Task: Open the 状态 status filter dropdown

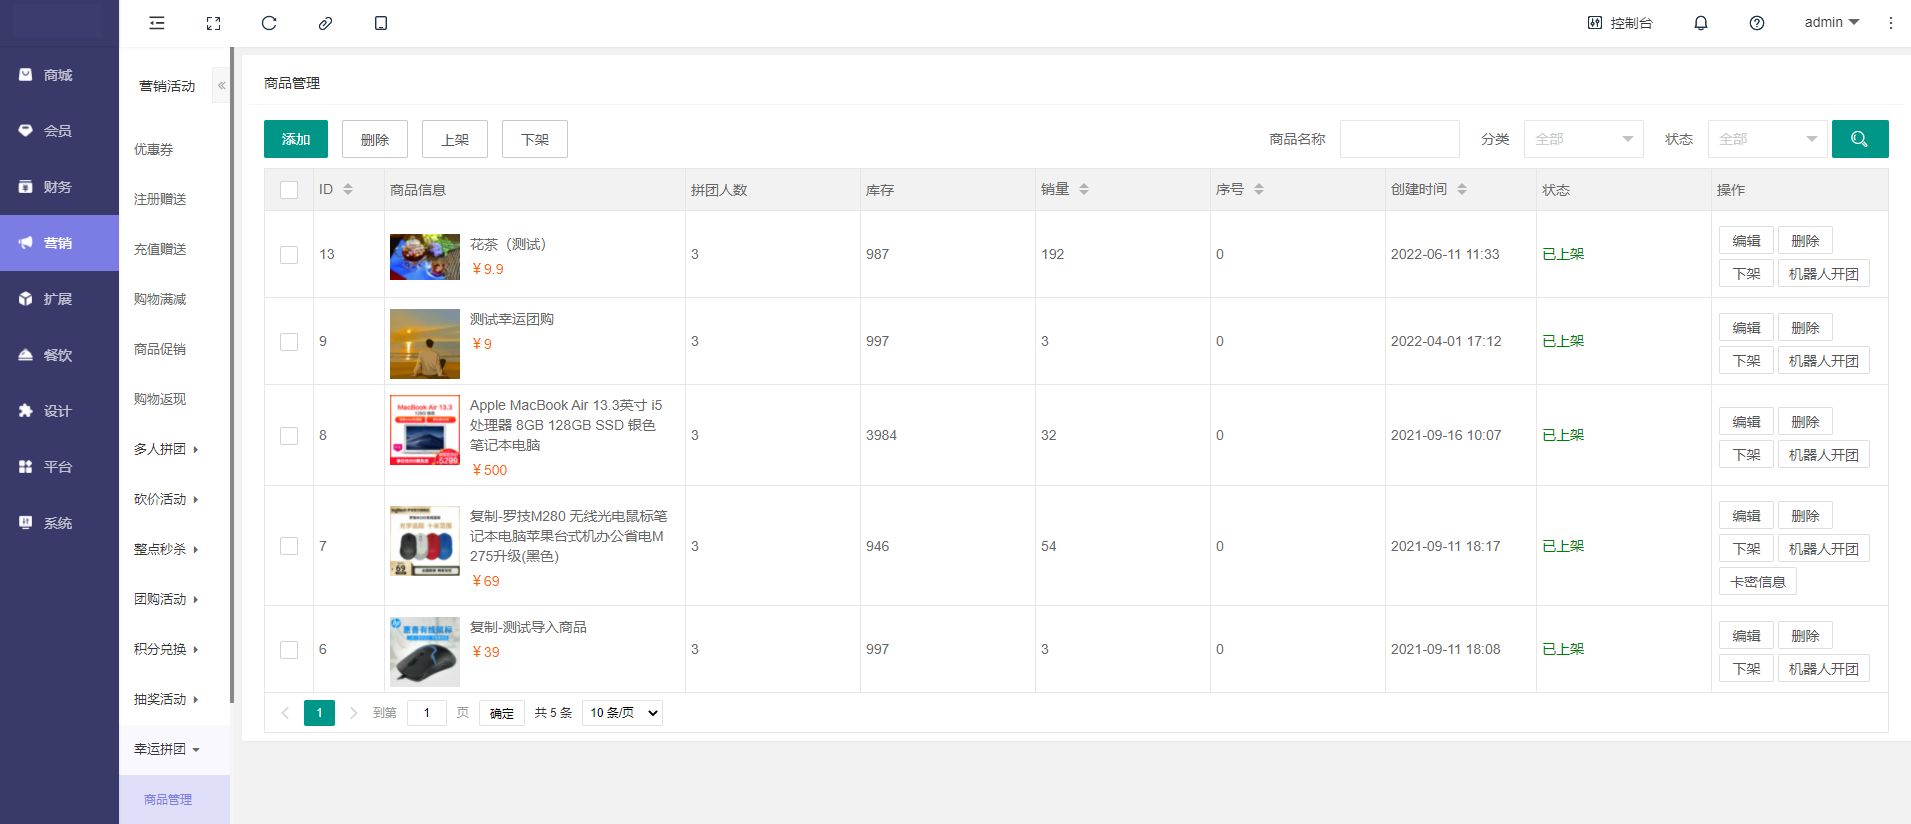Action: coord(1767,139)
